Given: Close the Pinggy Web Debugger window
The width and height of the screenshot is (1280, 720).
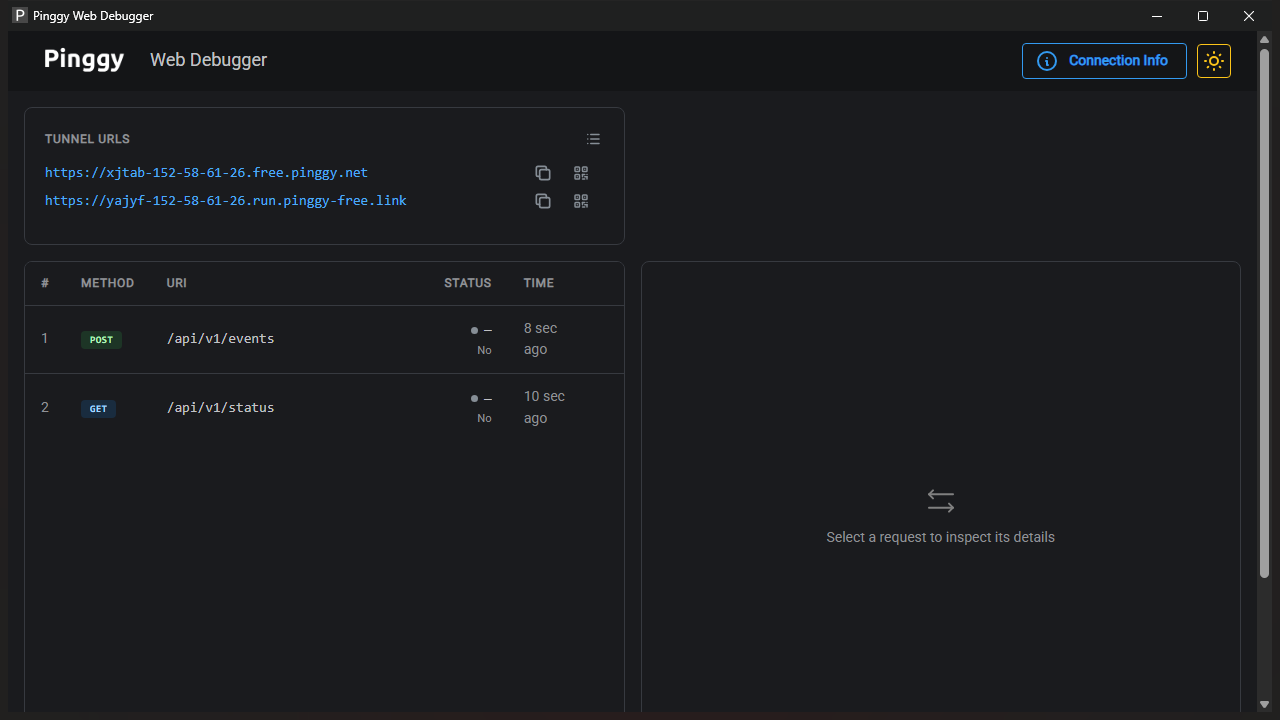Looking at the screenshot, I should coord(1249,16).
